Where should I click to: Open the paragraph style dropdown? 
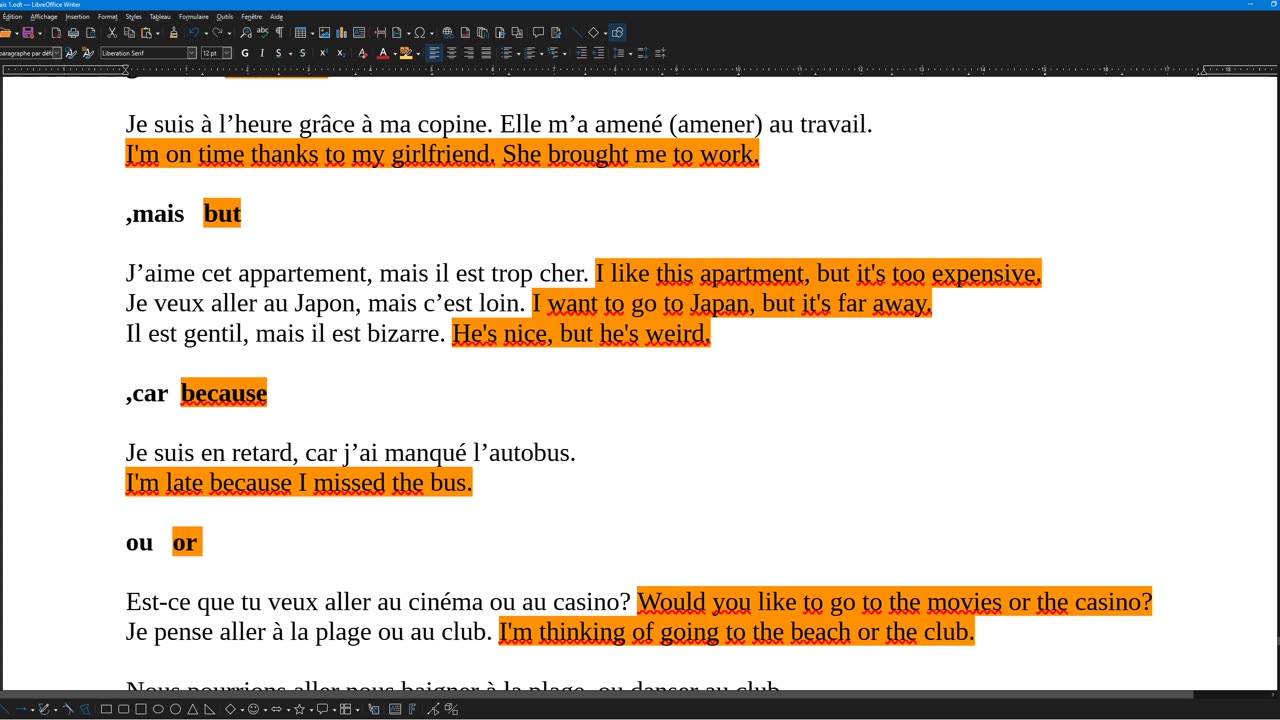(x=57, y=53)
